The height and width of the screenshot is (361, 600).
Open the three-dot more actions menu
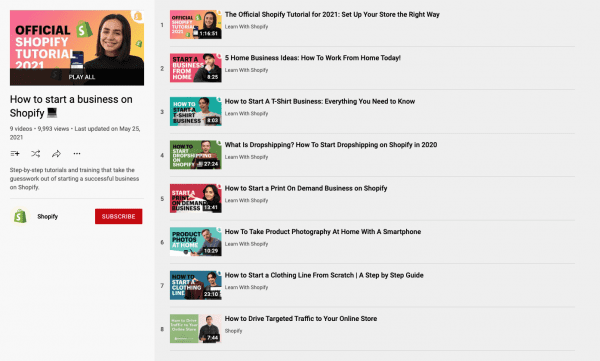pos(77,154)
